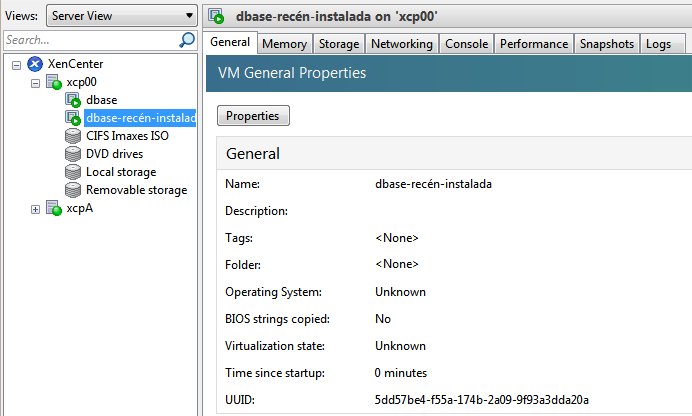Viewport: 692px width, 416px height.
Task: Click the Folder value <None>
Action: [397, 264]
